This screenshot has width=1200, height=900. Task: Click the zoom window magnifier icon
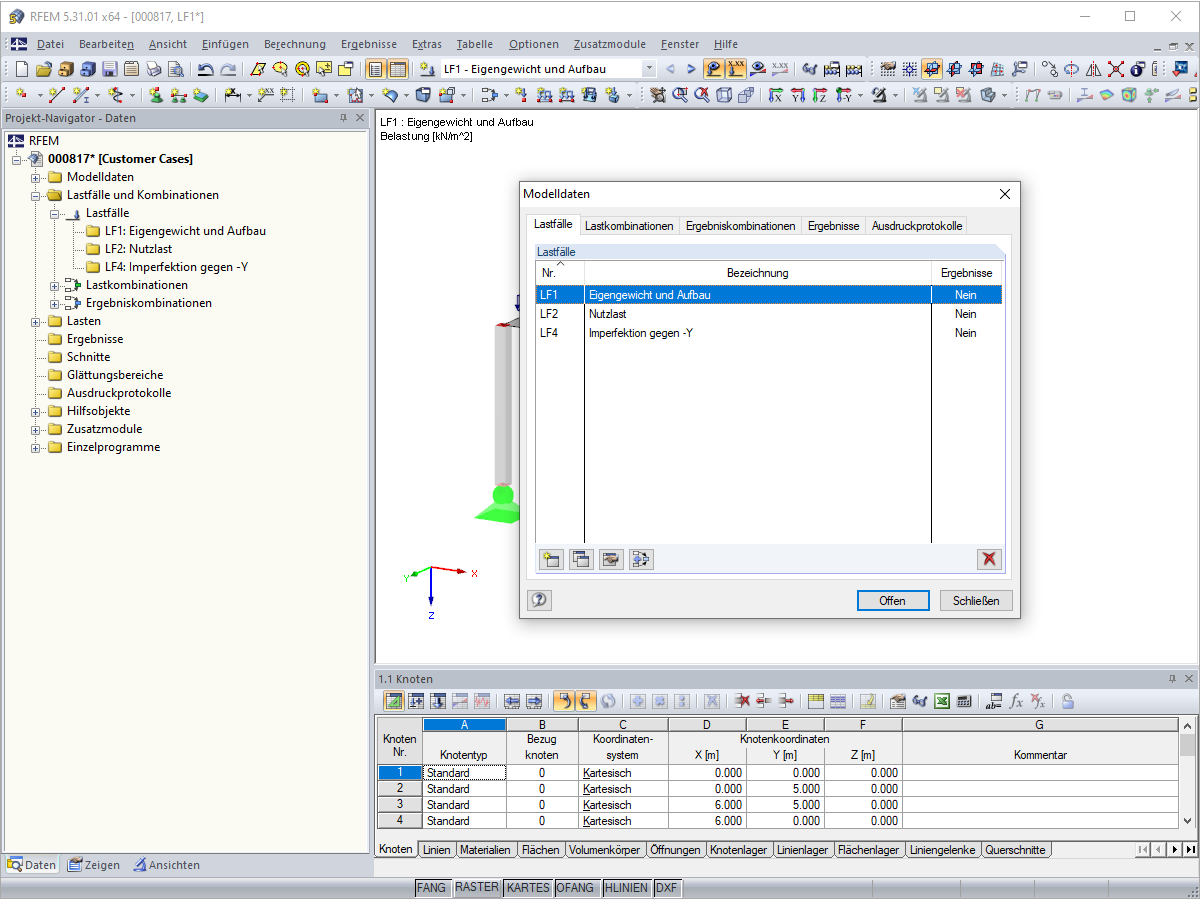coord(680,95)
